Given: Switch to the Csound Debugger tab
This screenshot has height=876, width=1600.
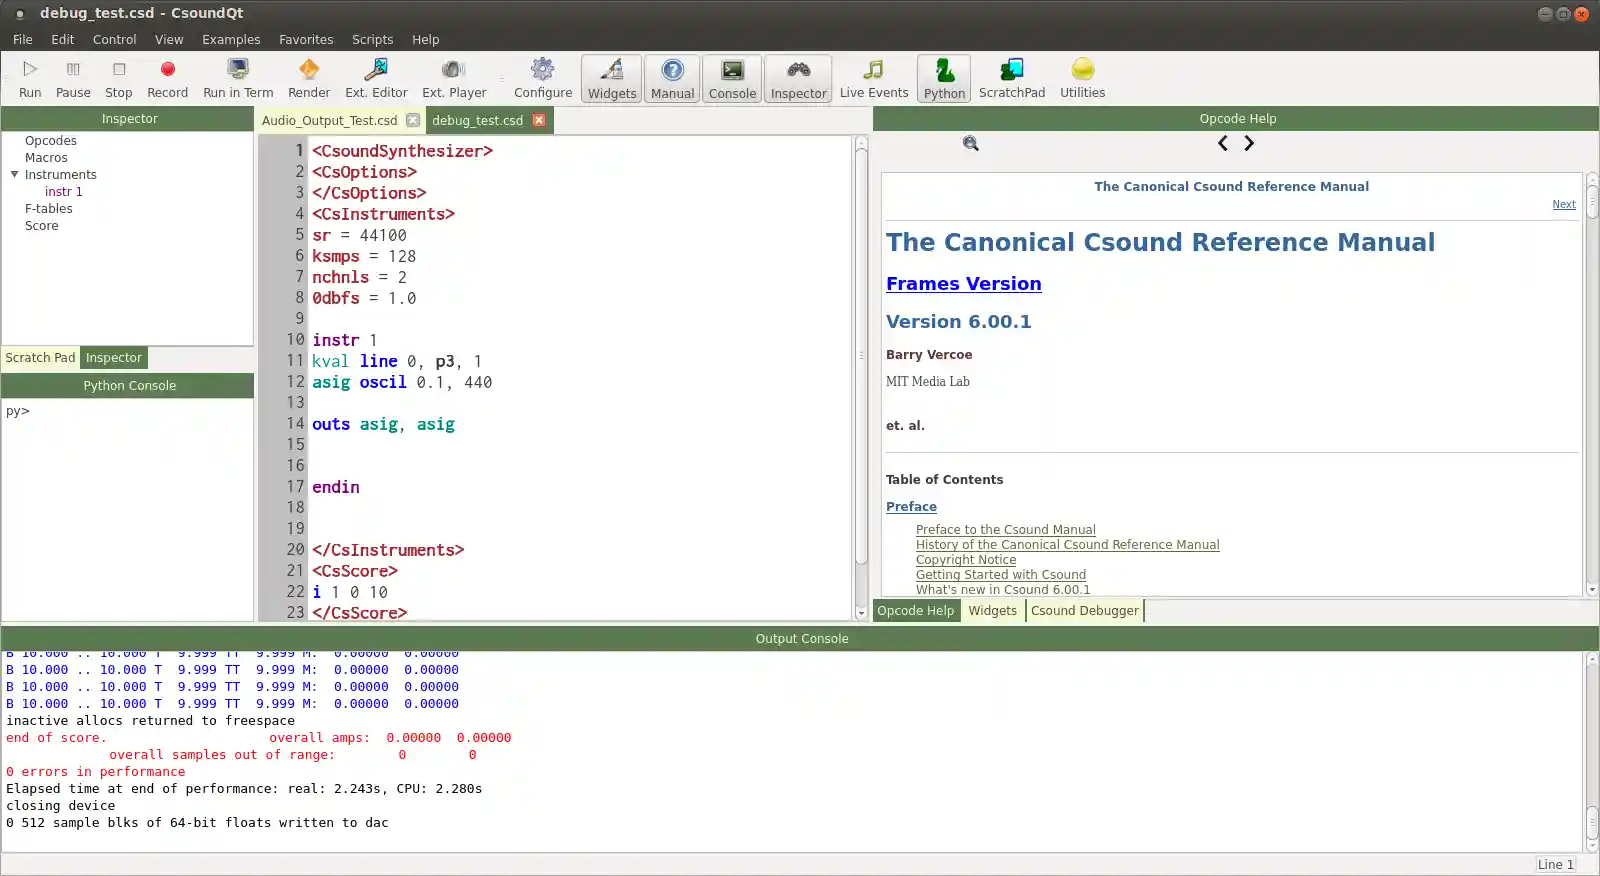Looking at the screenshot, I should pyautogui.click(x=1085, y=611).
